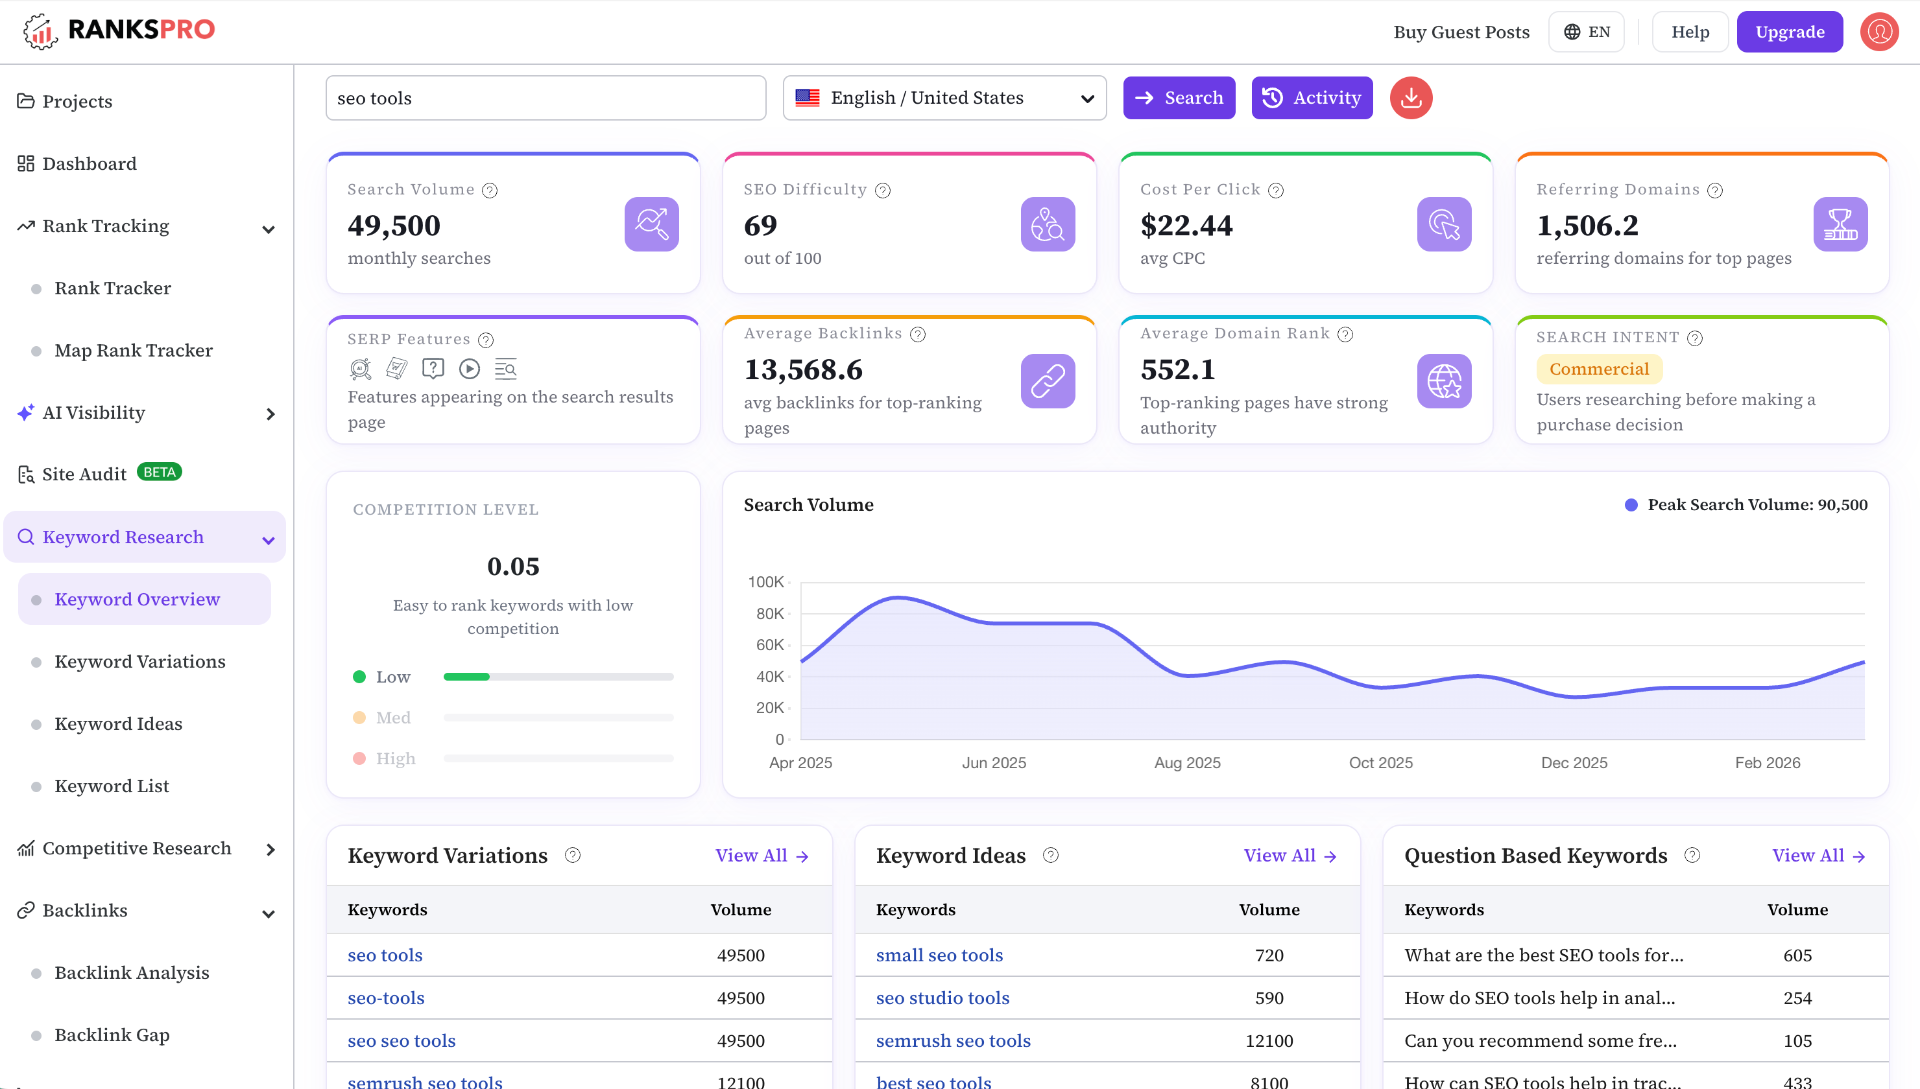Screen dimensions: 1920x1089
Task: Collapse the Keyword Research chevron
Action: 268,540
